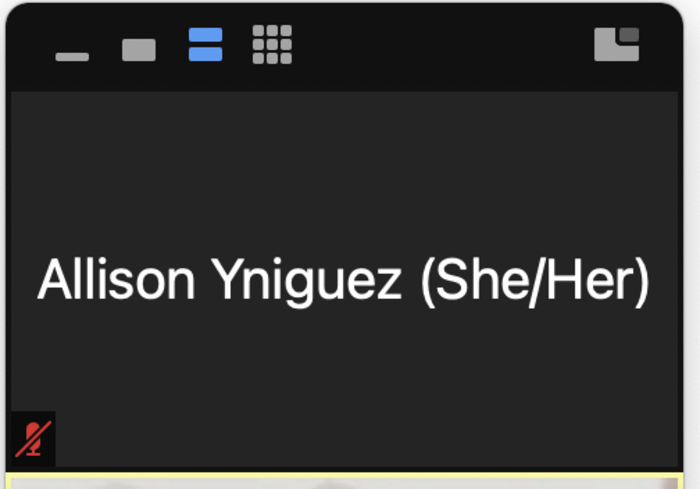Toggle the stacked two-row layout button
Image resolution: width=700 pixels, height=489 pixels.
tap(206, 45)
